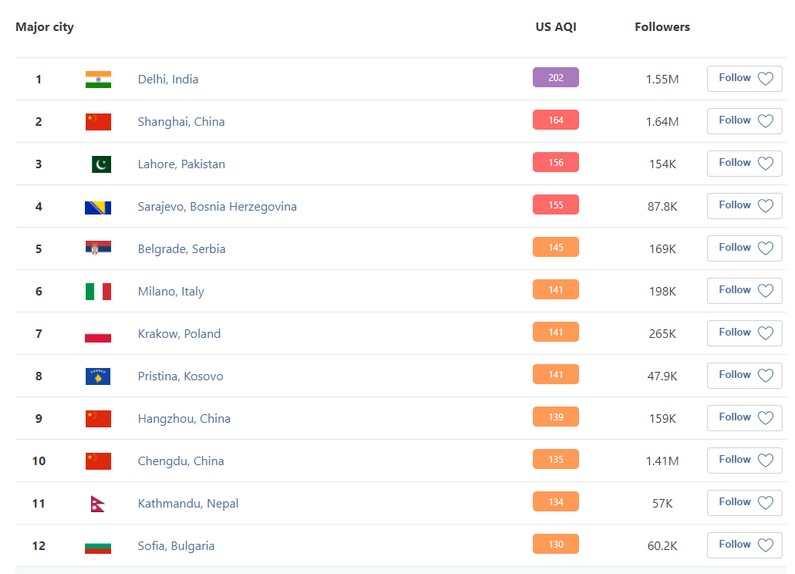Click the Serbia flag icon
Screen dimensions: 795x574
(x=98, y=249)
